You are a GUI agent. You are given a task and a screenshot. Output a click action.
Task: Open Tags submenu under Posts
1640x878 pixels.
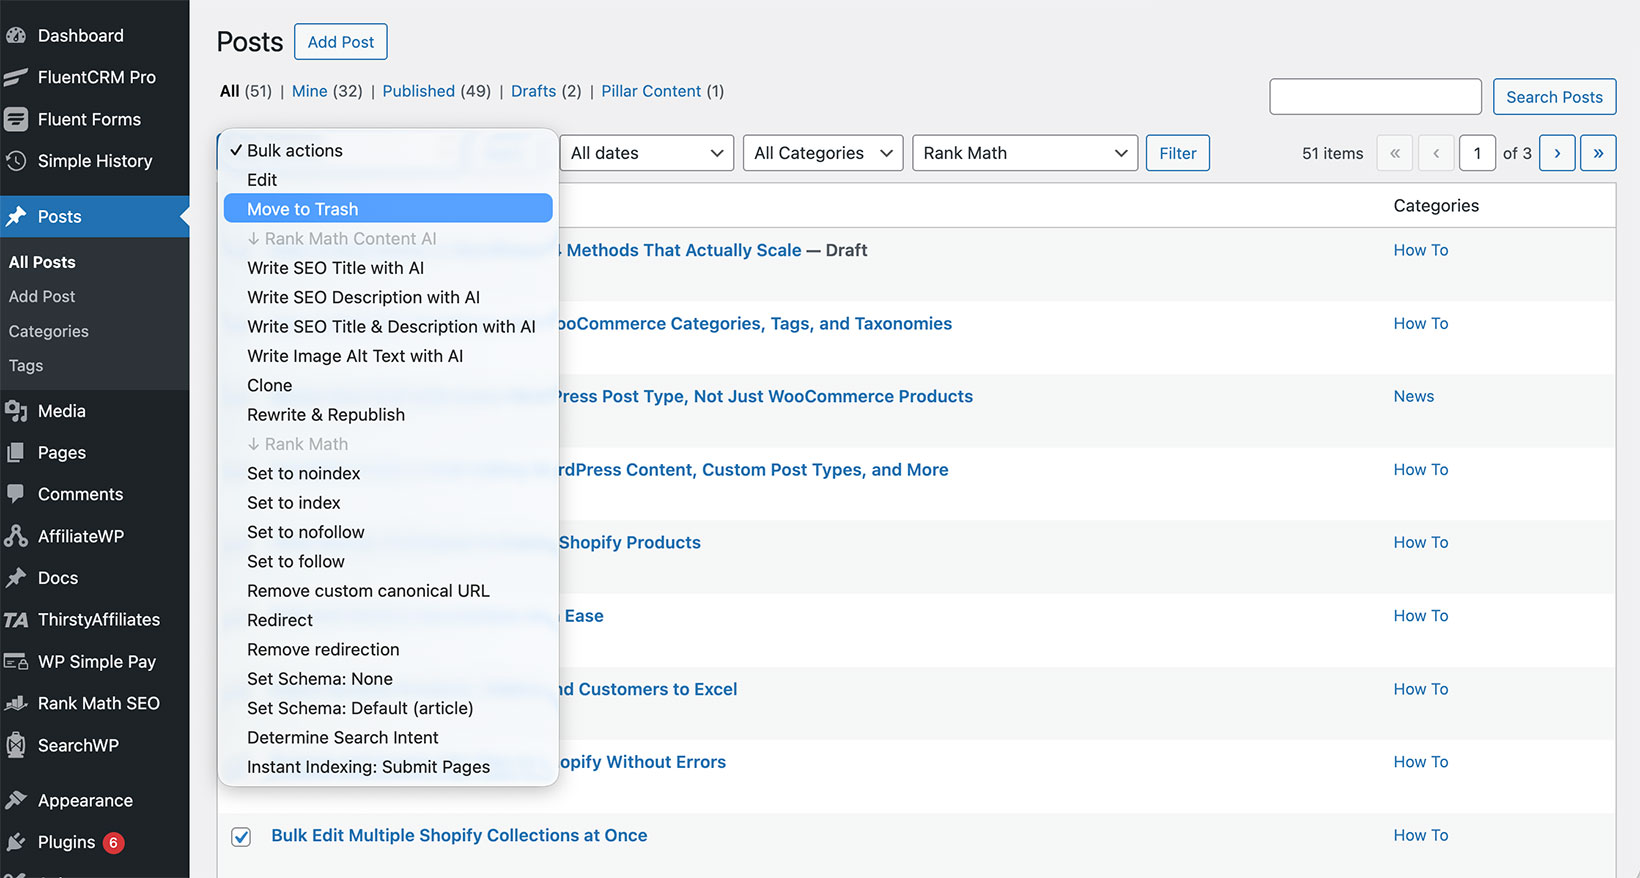[26, 366]
